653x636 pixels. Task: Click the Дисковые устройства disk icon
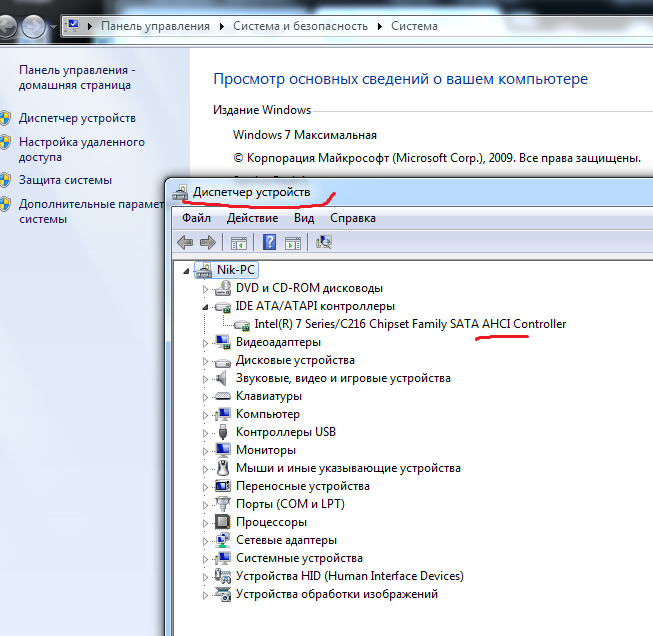pyautogui.click(x=223, y=362)
